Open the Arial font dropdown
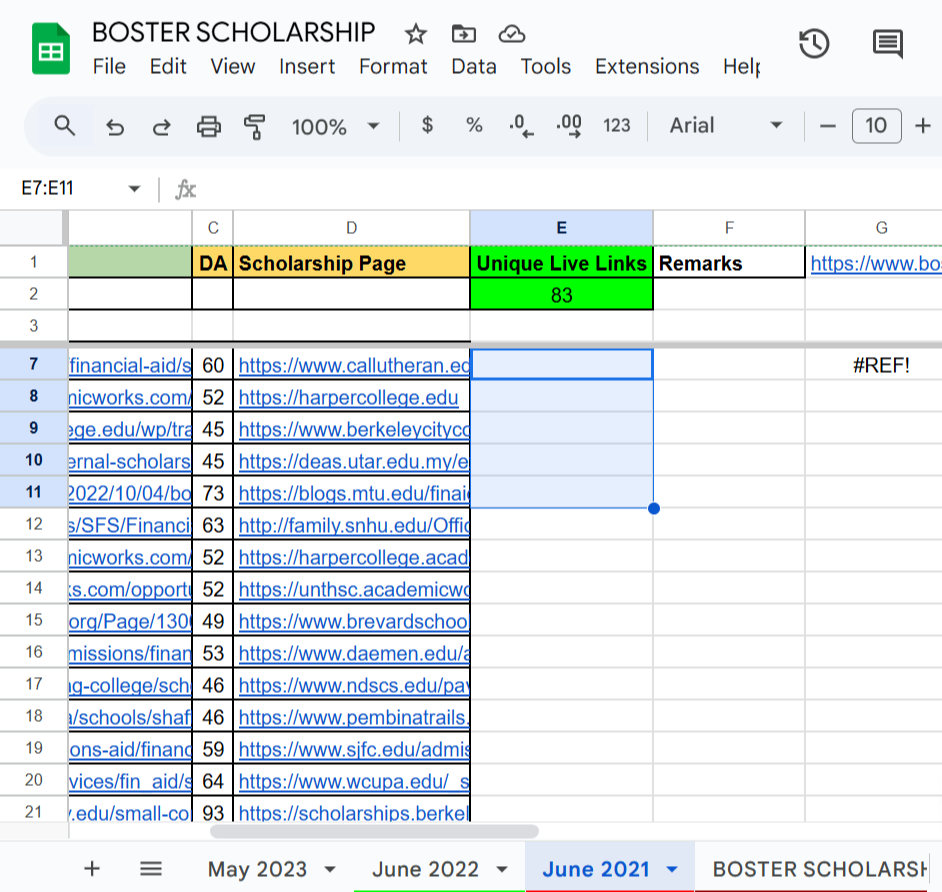Image resolution: width=942 pixels, height=892 pixels. point(725,126)
